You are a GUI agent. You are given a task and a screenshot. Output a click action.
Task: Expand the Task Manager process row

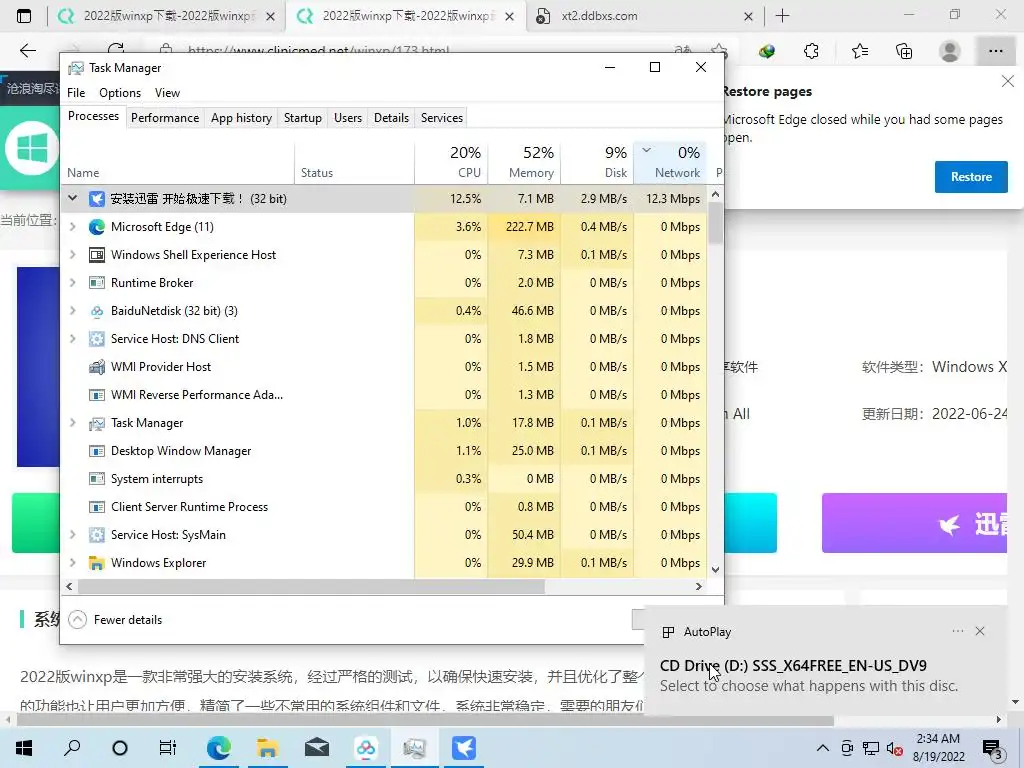(x=72, y=423)
